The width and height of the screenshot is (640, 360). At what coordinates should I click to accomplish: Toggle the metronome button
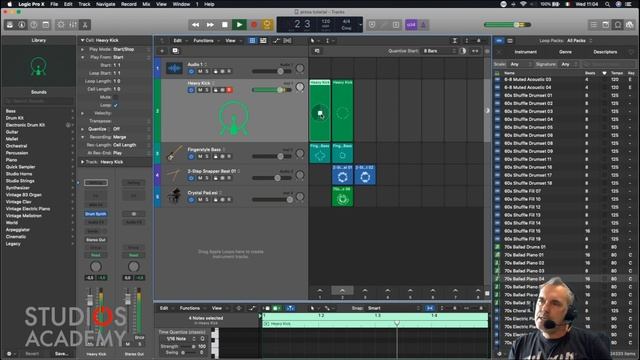tap(423, 25)
